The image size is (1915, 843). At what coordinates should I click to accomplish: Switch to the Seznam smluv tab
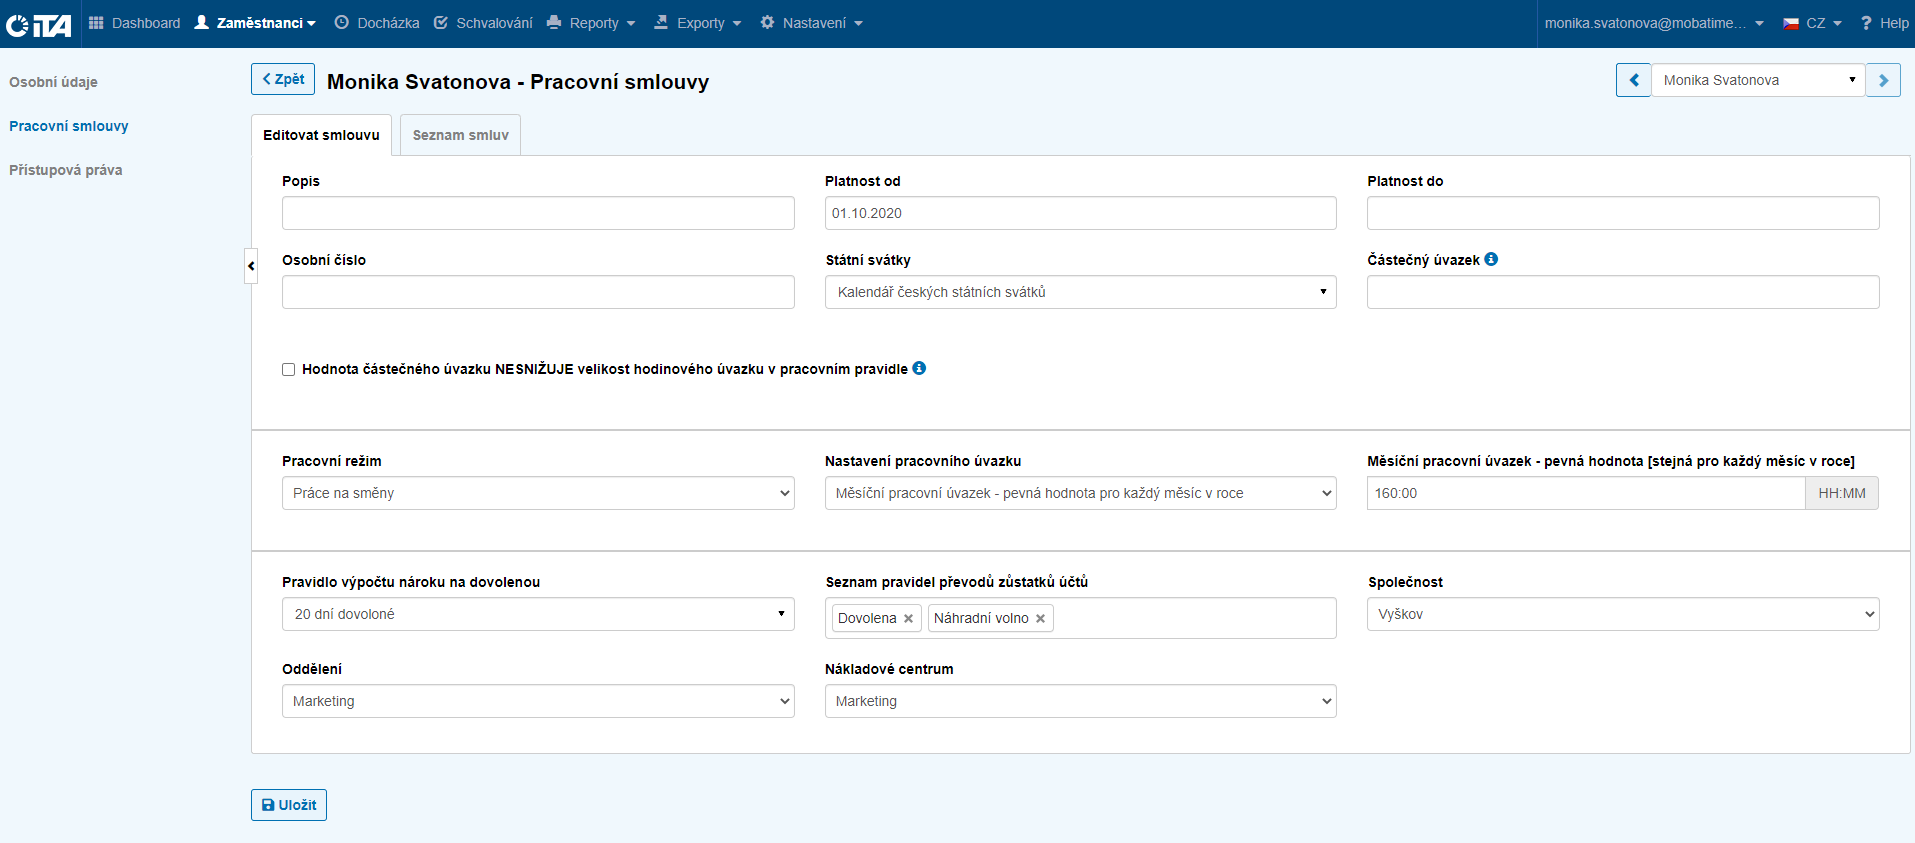(x=460, y=135)
